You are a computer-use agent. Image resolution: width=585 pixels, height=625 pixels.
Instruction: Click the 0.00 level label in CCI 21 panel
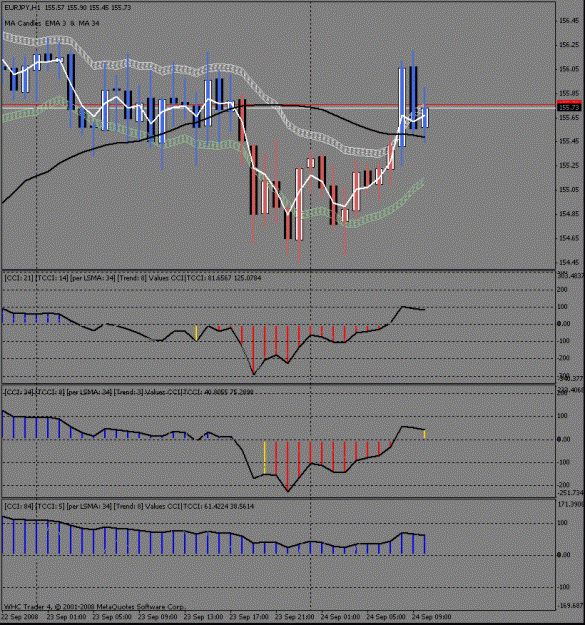click(x=563, y=324)
